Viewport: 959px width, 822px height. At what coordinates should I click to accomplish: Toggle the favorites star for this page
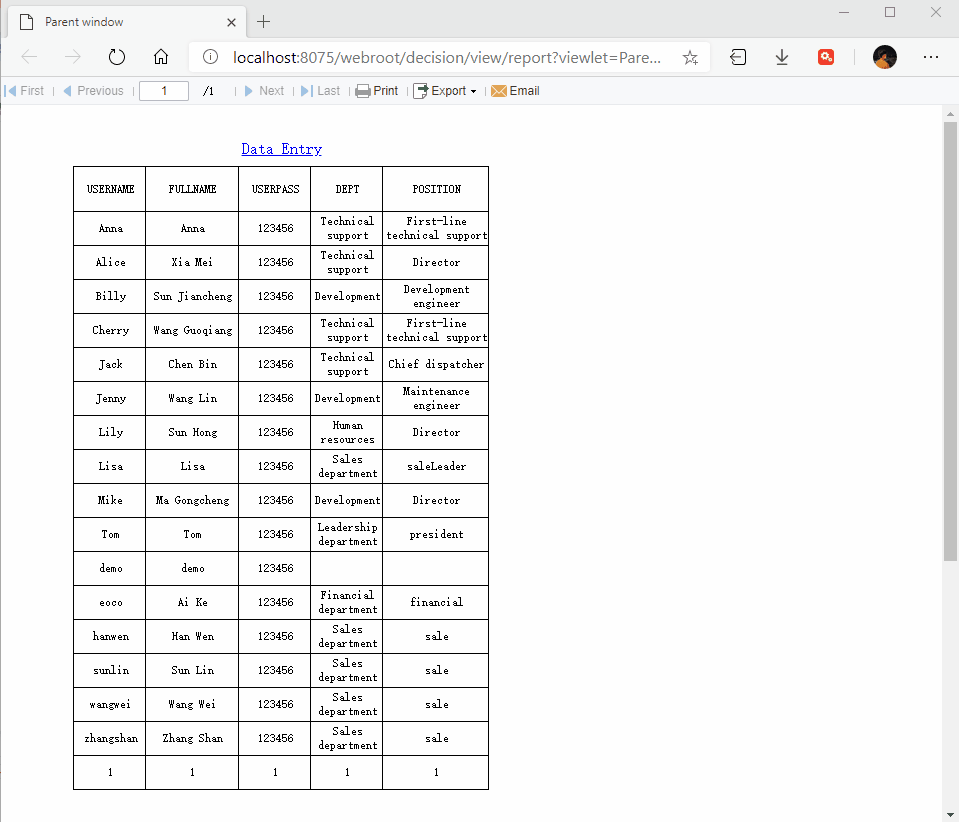(690, 58)
